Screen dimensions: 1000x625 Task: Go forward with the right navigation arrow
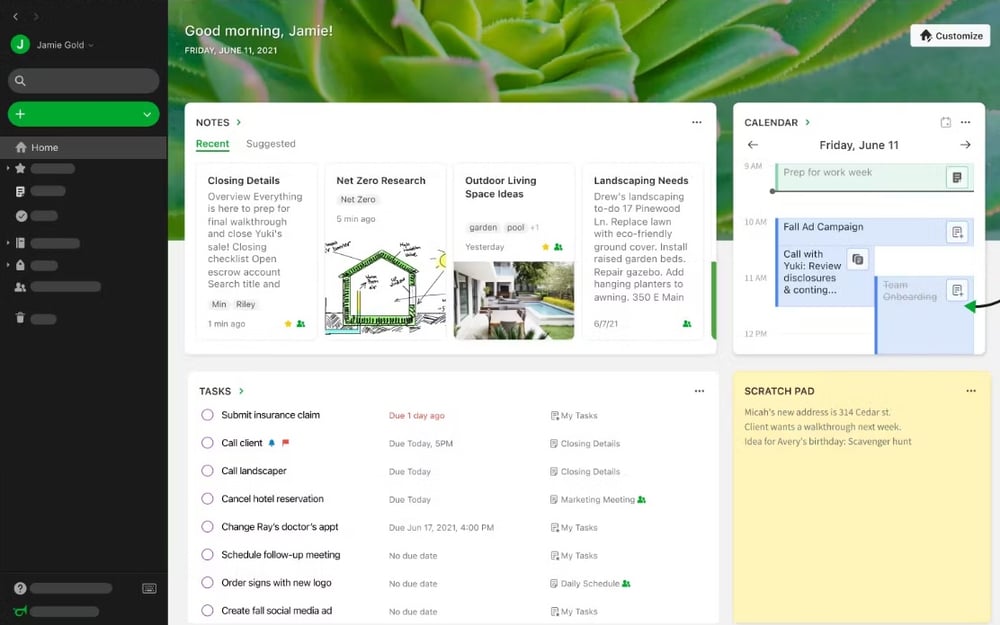click(x=36, y=17)
